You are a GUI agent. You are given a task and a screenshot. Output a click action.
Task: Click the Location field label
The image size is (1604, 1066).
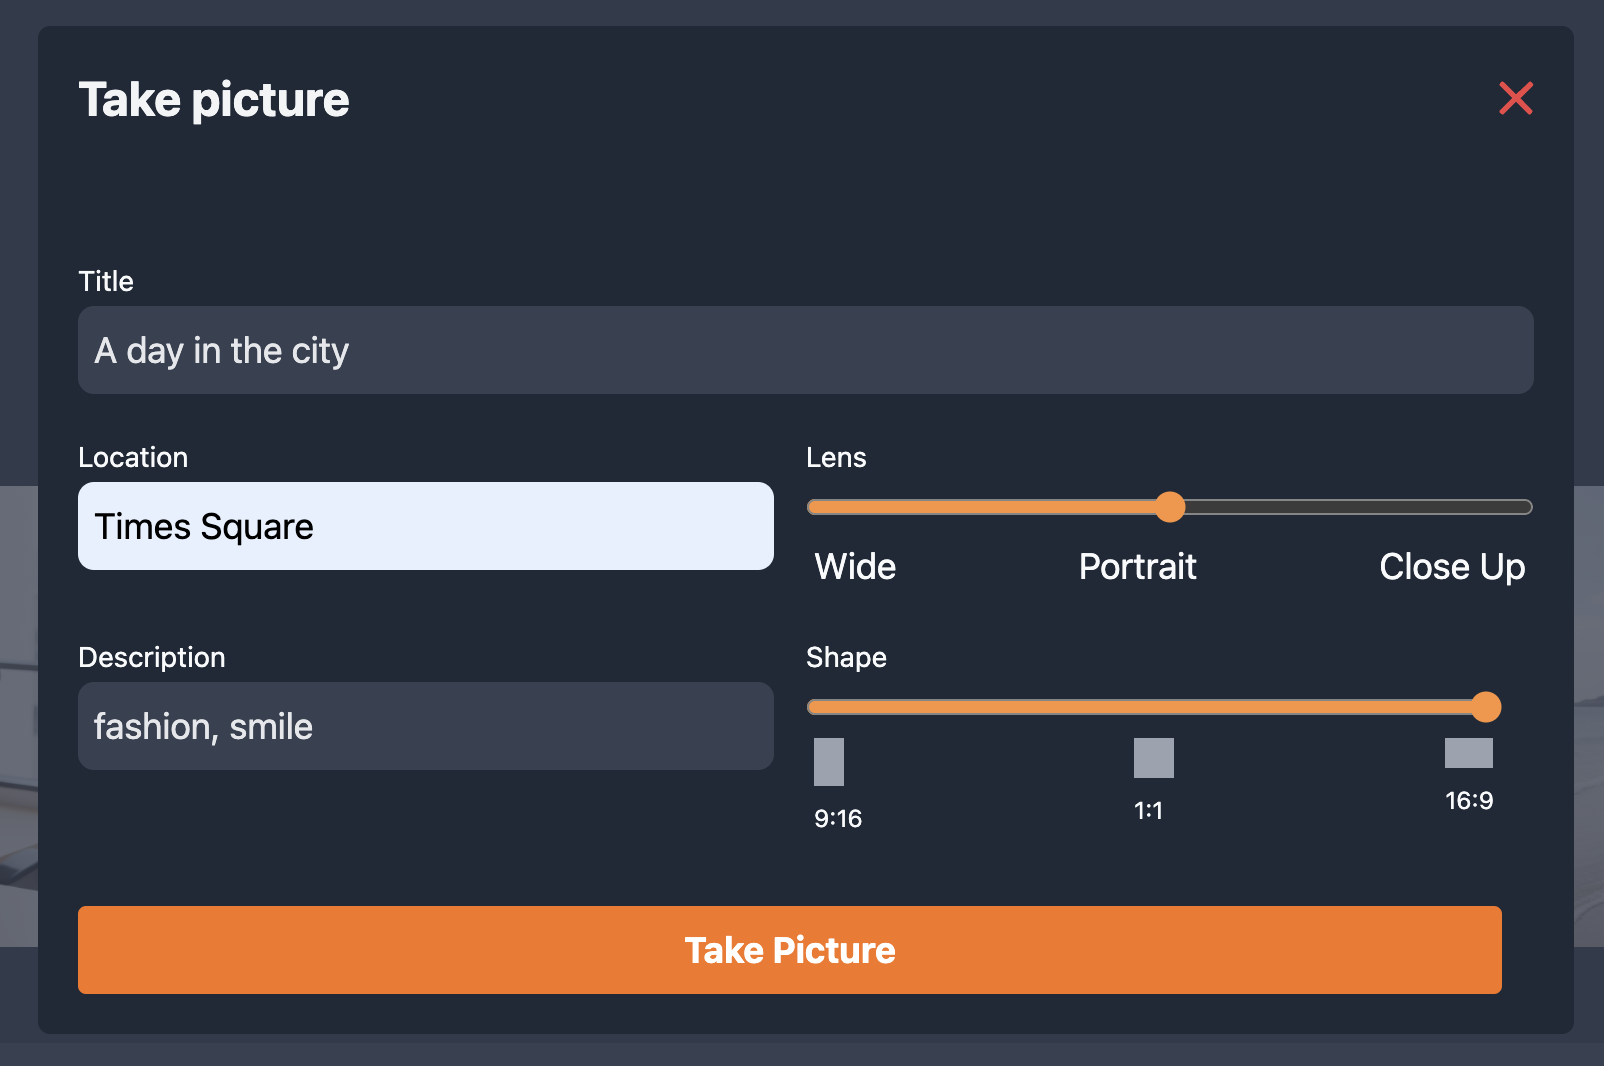tap(133, 457)
